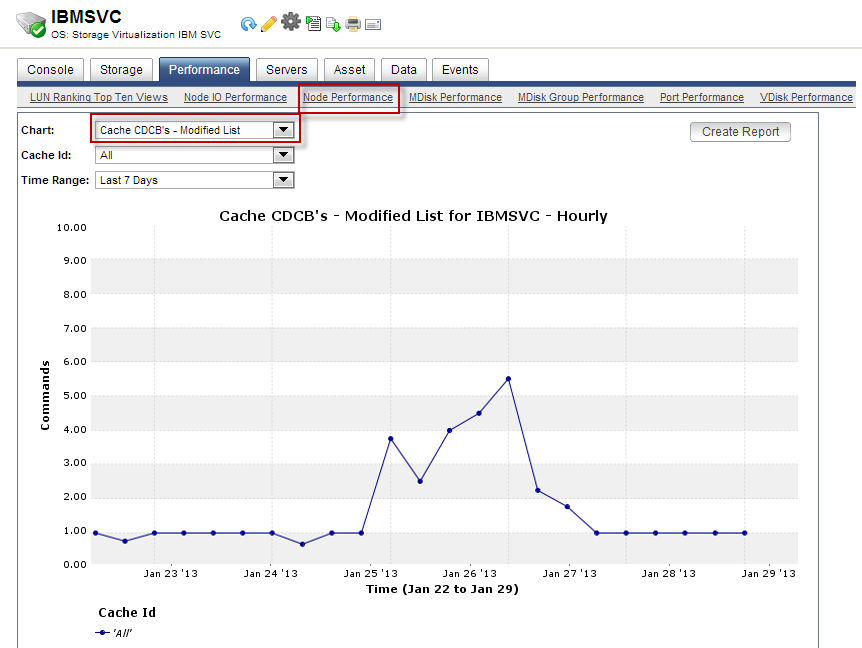Click the email envelope icon
862x648 pixels.
click(x=373, y=25)
